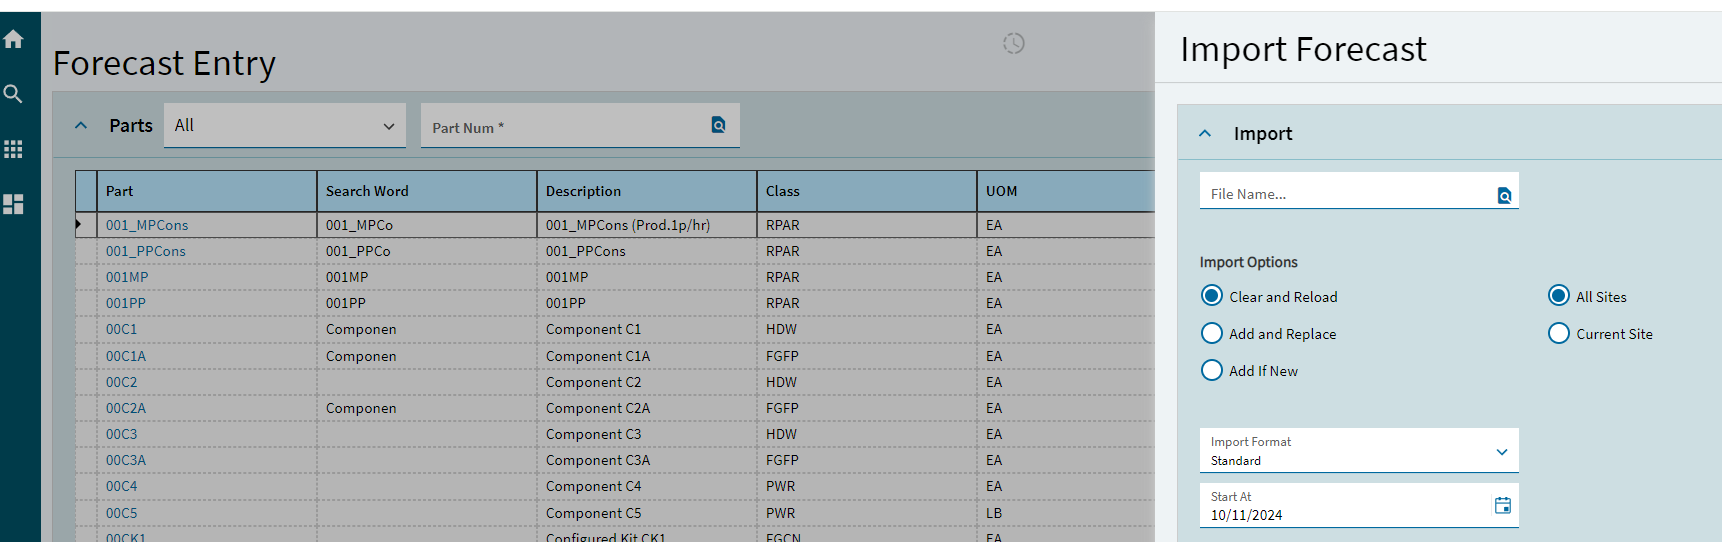Click the clock history icon
Screen dimensions: 1722x542
coord(1014,43)
